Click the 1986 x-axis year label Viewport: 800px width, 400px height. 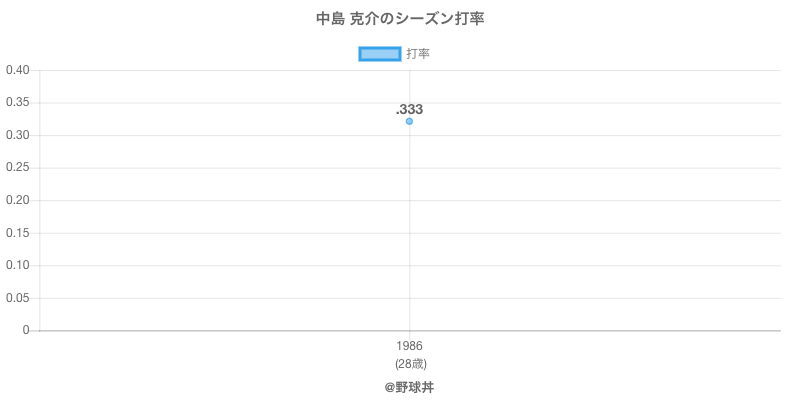click(x=409, y=346)
